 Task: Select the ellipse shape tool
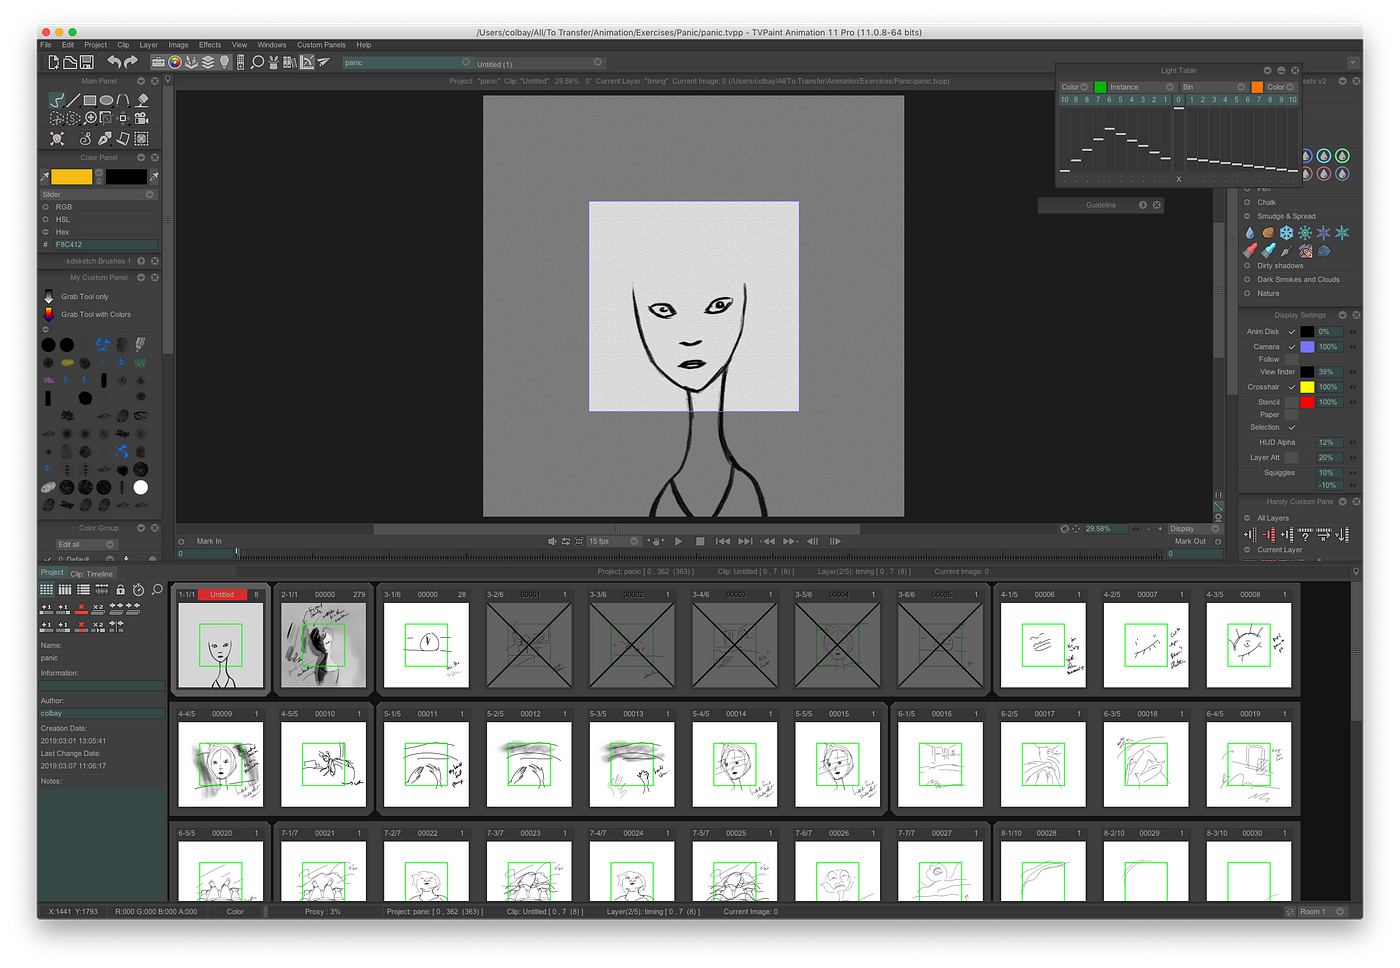(106, 100)
